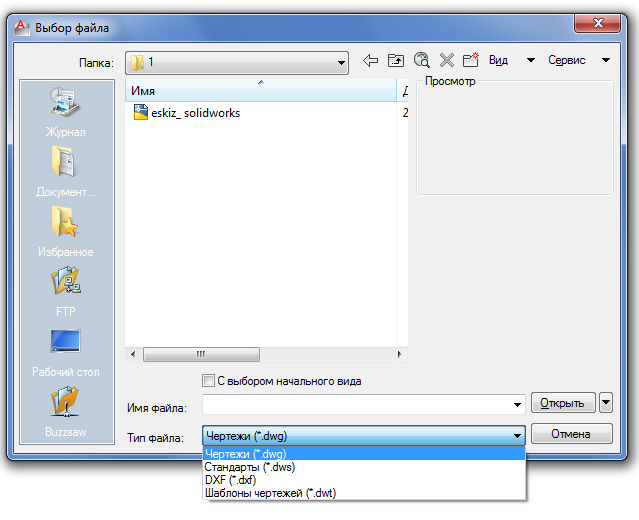
Task: Click the AutoCAD logo in title bar
Action: (x=22, y=28)
